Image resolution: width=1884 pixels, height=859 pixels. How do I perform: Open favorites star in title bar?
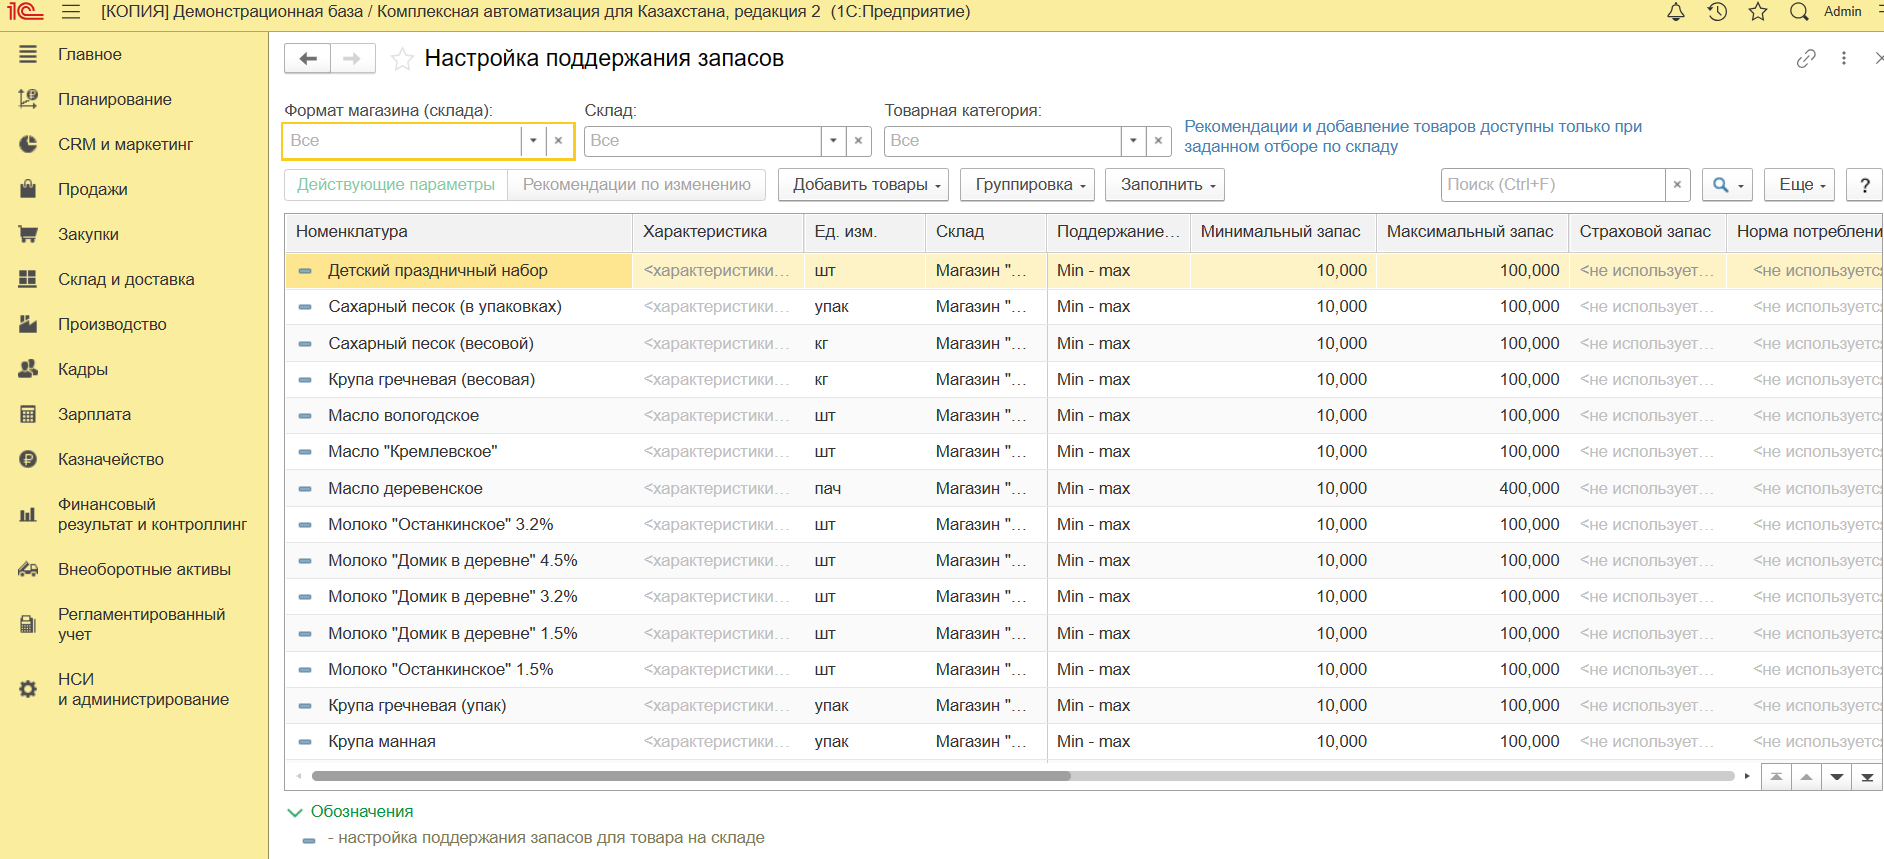pos(1758,12)
